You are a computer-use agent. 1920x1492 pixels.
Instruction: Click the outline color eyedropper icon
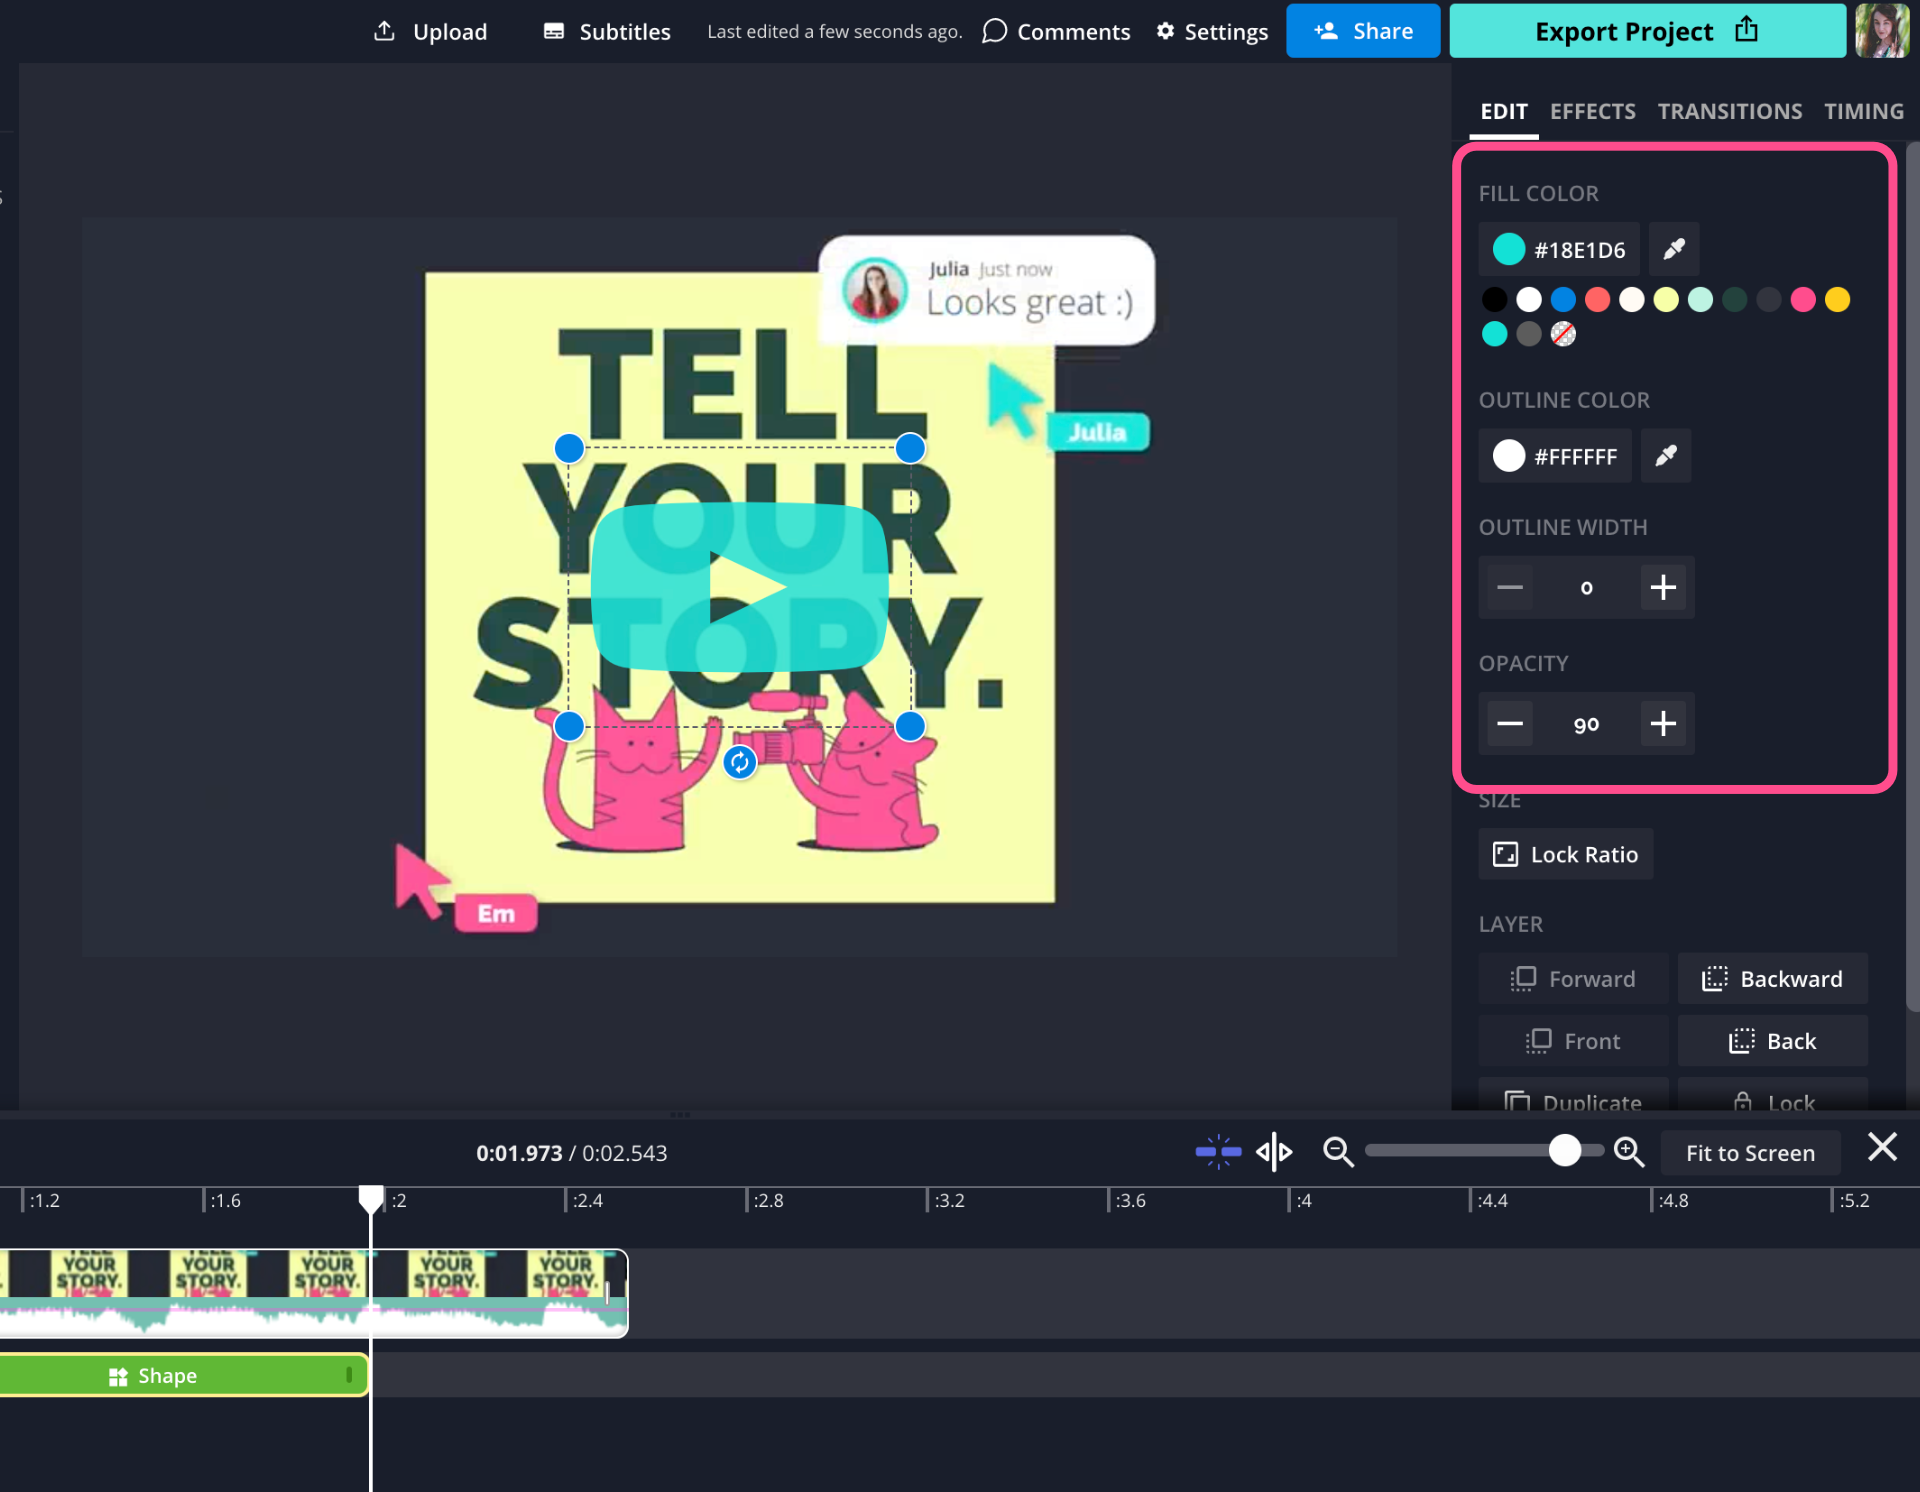pos(1665,456)
